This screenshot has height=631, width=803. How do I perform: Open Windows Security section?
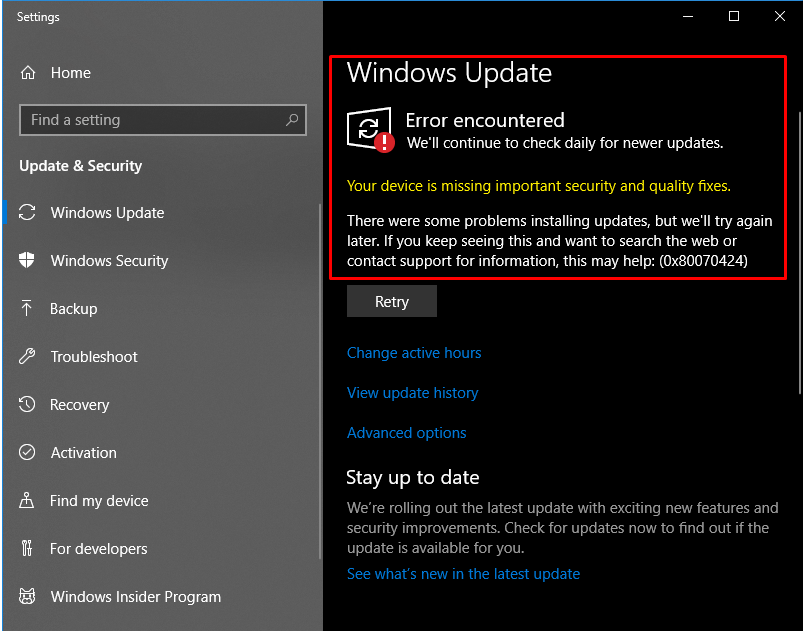click(x=109, y=261)
